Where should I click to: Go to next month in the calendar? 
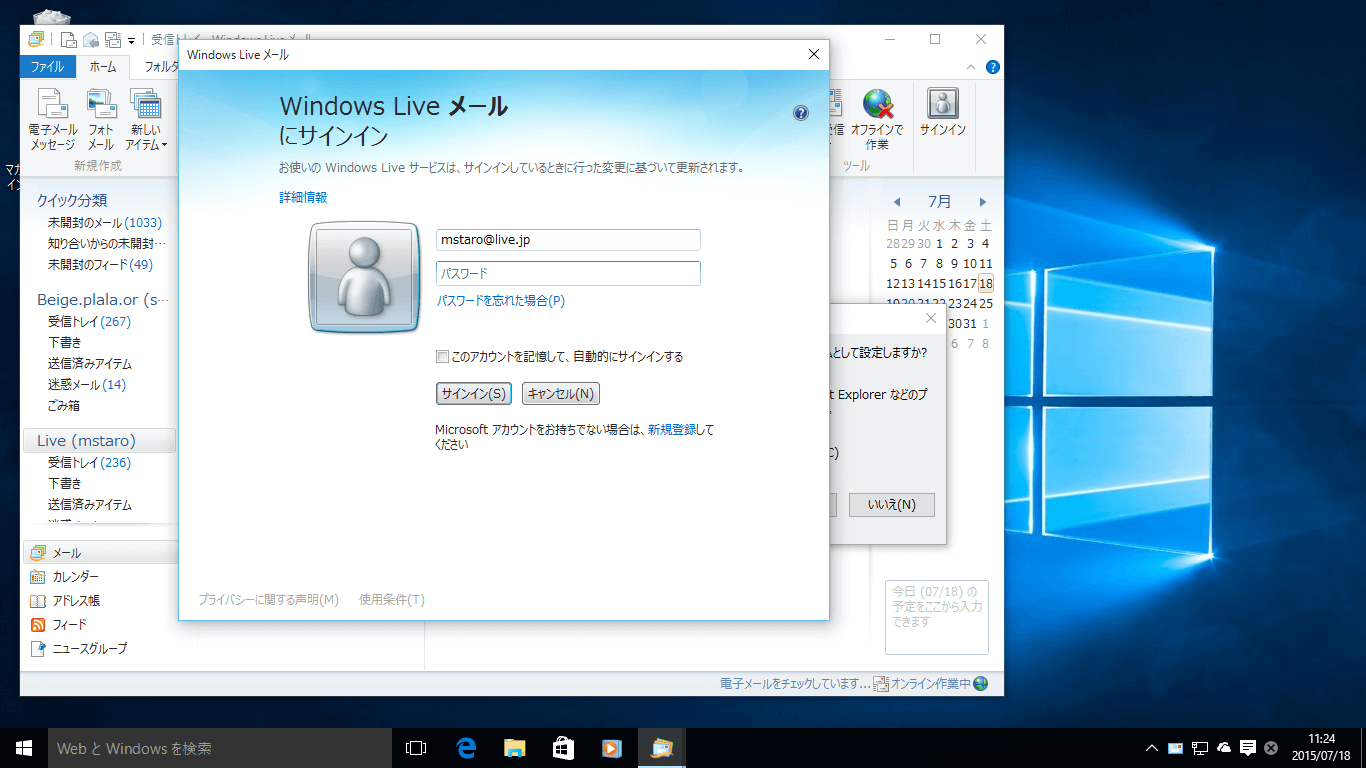click(983, 202)
